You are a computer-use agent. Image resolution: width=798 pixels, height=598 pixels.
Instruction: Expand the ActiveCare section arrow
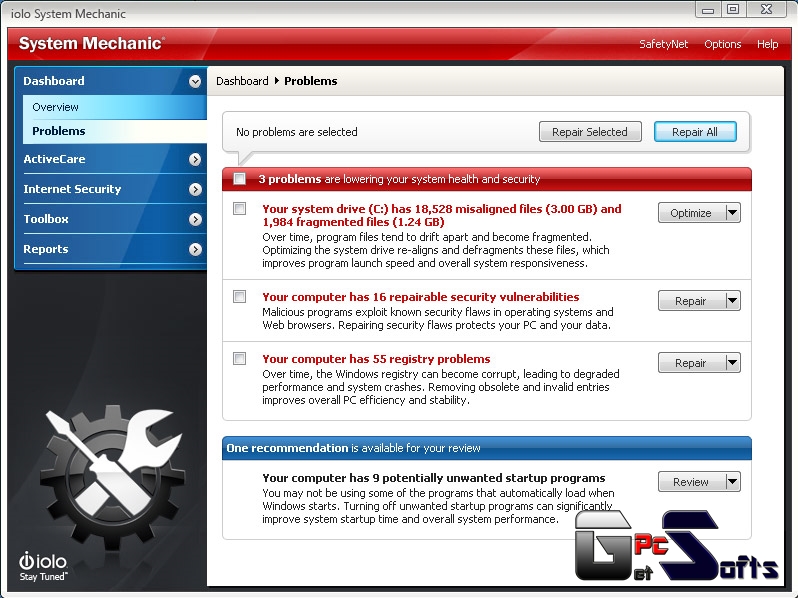pos(195,159)
